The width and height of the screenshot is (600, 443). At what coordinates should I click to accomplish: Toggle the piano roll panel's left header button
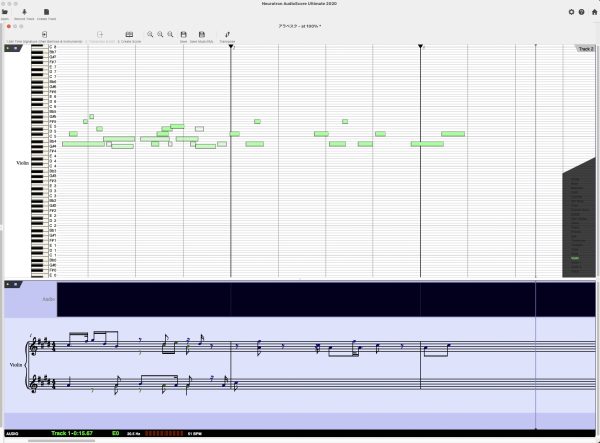[x=9, y=48]
